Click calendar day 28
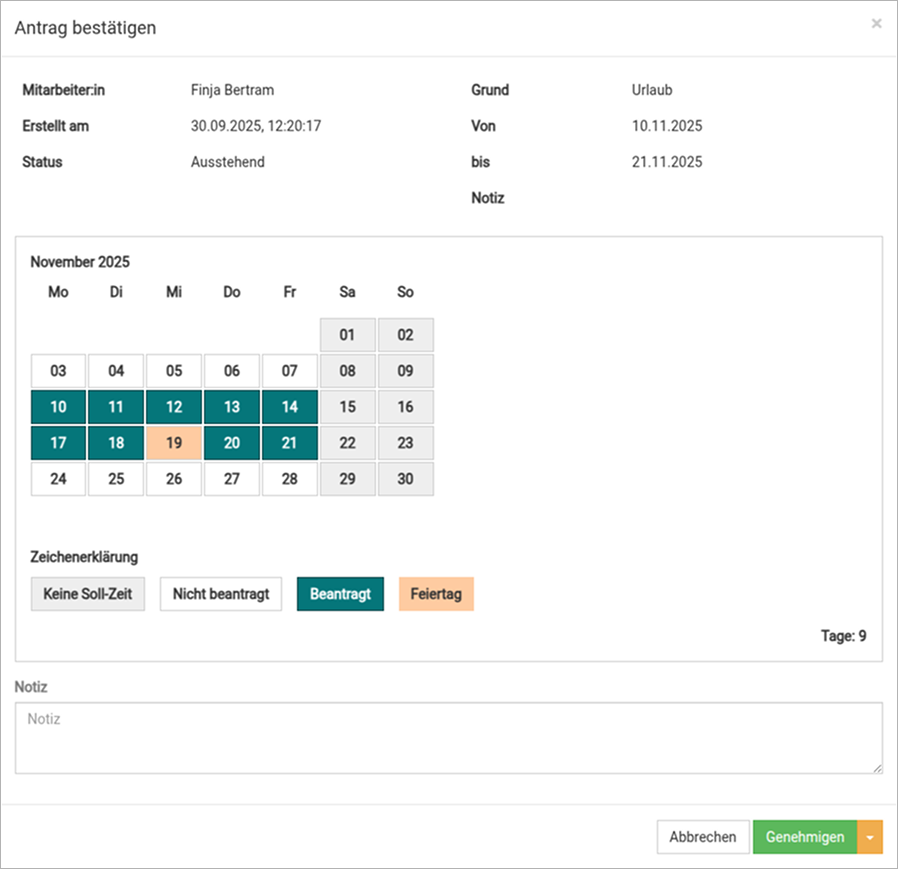898x869 pixels. pyautogui.click(x=290, y=479)
